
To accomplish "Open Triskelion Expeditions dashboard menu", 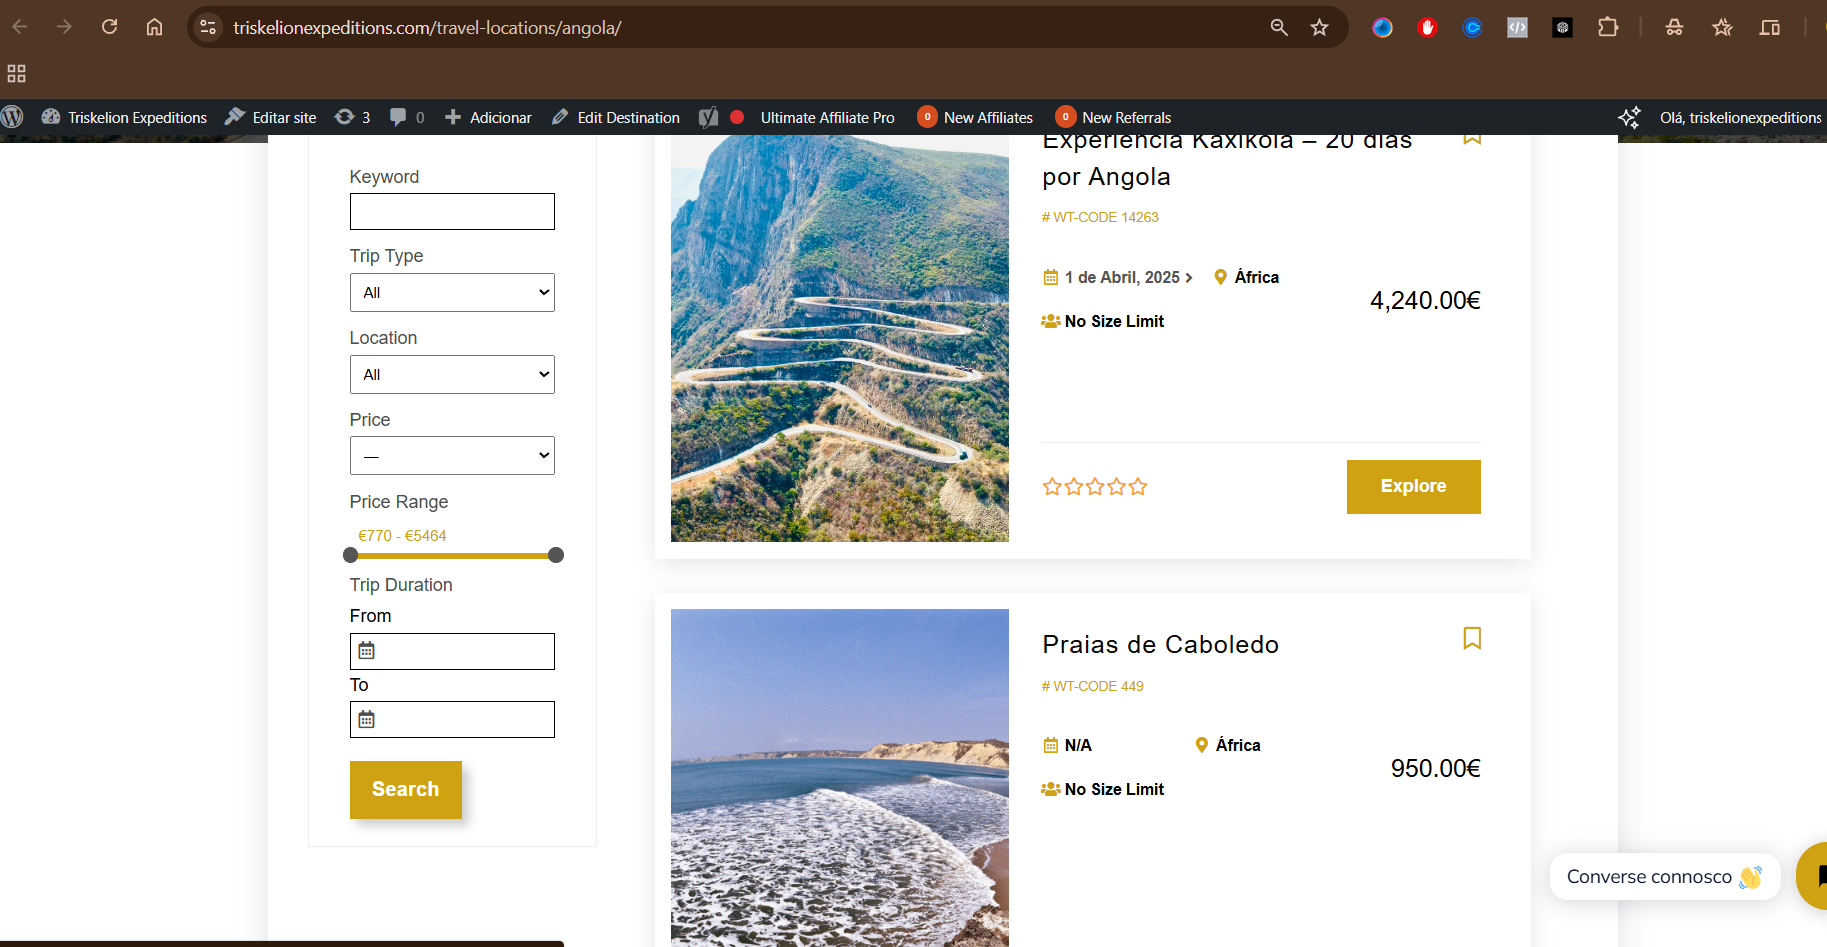I will 124,117.
